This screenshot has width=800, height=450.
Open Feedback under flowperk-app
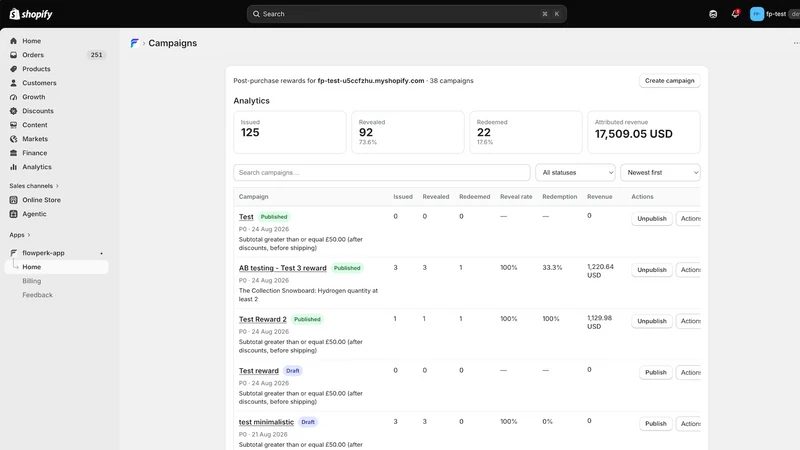(37, 295)
